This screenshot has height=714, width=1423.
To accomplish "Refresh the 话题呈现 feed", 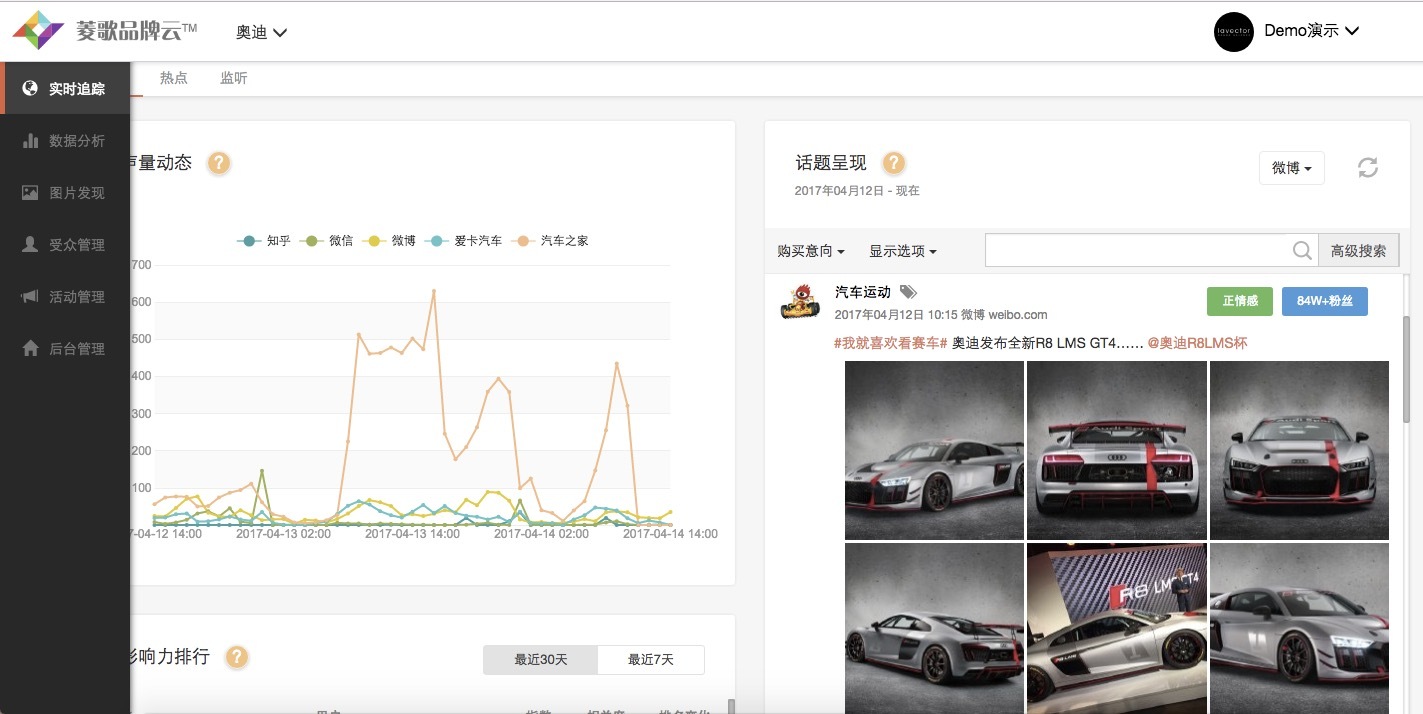I will 1368,168.
